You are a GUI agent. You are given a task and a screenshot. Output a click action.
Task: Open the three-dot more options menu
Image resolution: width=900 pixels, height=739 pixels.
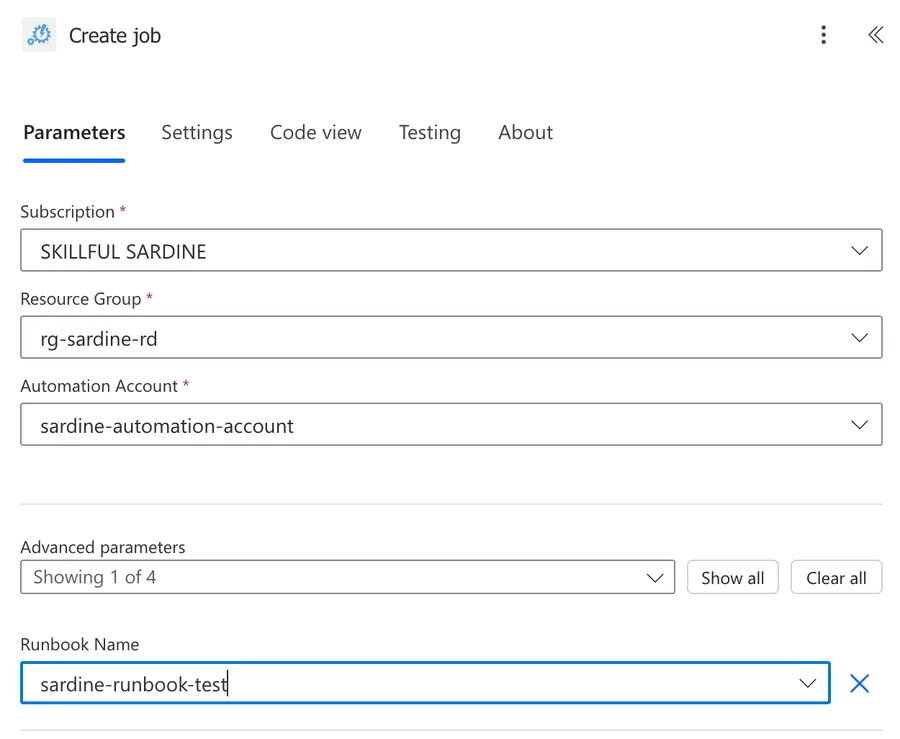[x=823, y=35]
